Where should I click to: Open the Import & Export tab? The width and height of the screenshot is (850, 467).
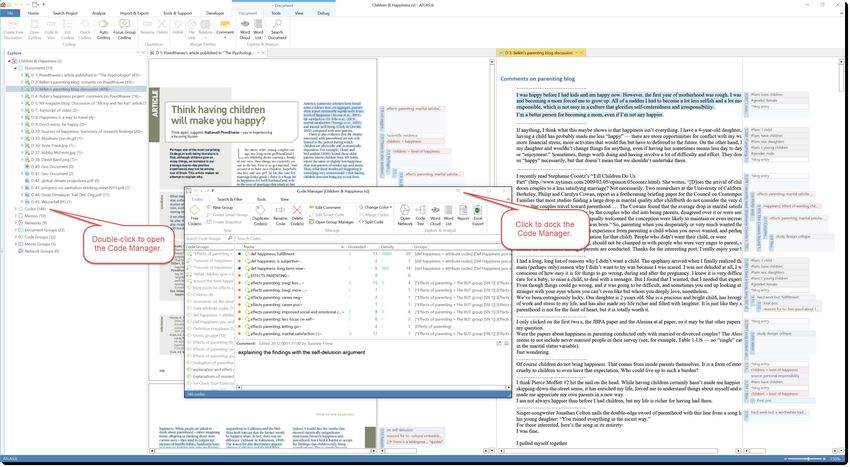[x=134, y=13]
